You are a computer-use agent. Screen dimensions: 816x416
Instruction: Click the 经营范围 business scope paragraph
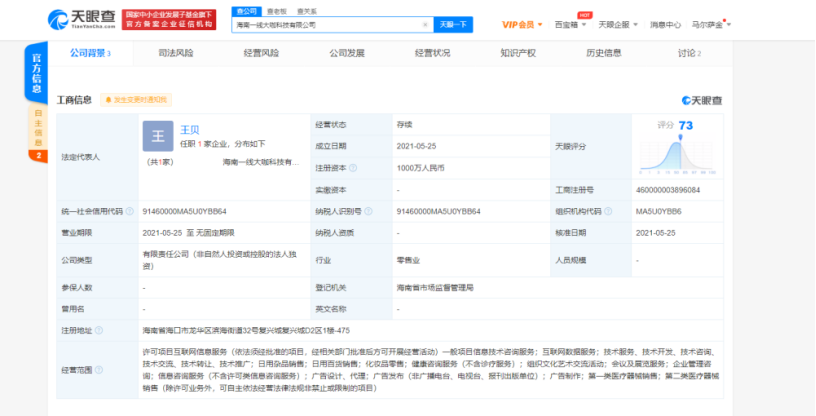[x=430, y=370]
